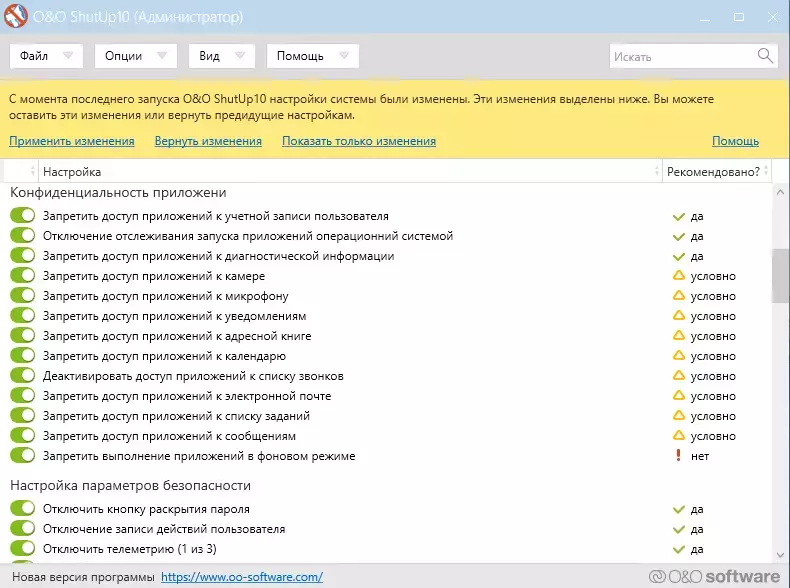Screen dimensions: 790x588
Task: Open the Помощь link in yellow banner
Action: 735,141
